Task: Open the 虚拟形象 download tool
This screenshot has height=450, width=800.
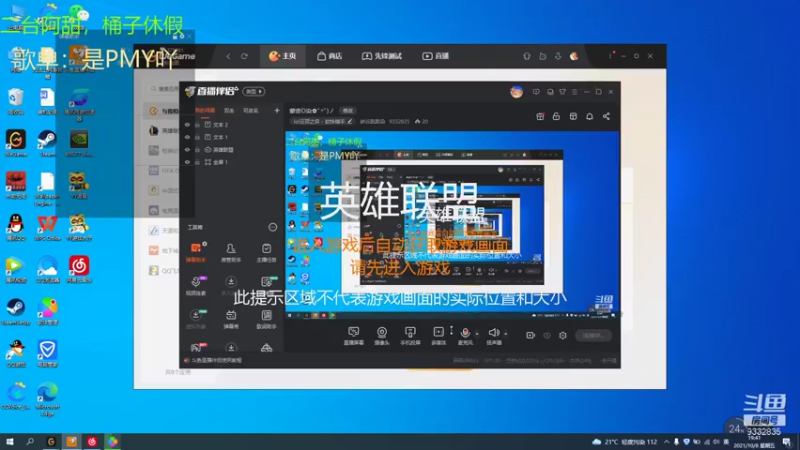Action: click(x=196, y=319)
